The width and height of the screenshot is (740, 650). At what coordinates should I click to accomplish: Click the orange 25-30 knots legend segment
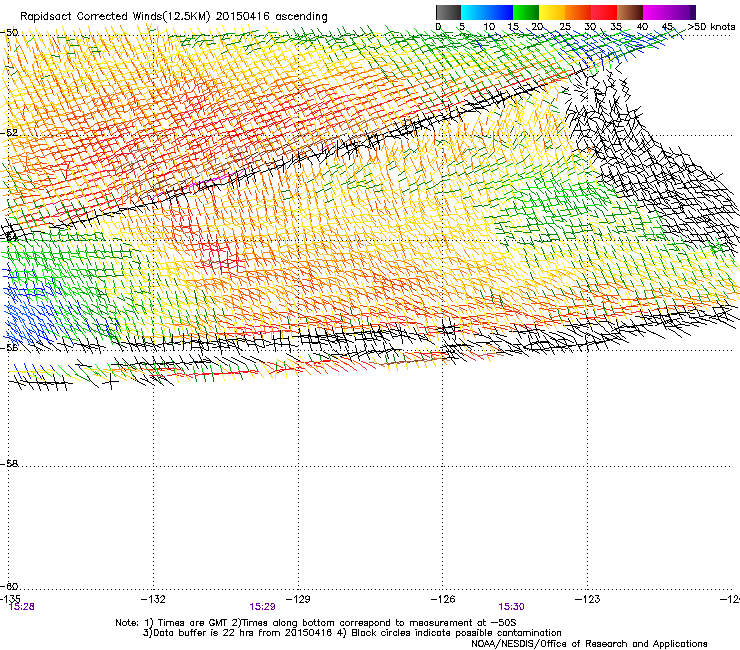click(x=578, y=12)
